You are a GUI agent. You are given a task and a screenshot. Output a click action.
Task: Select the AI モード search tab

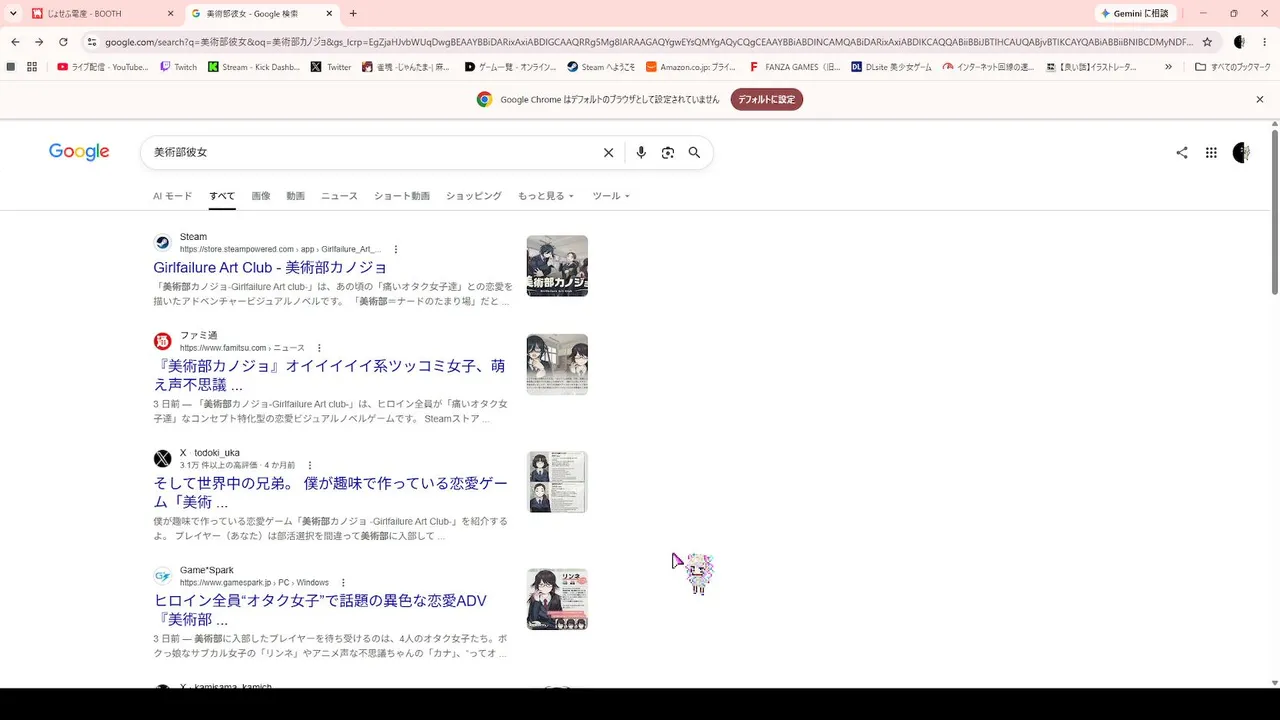tap(173, 196)
